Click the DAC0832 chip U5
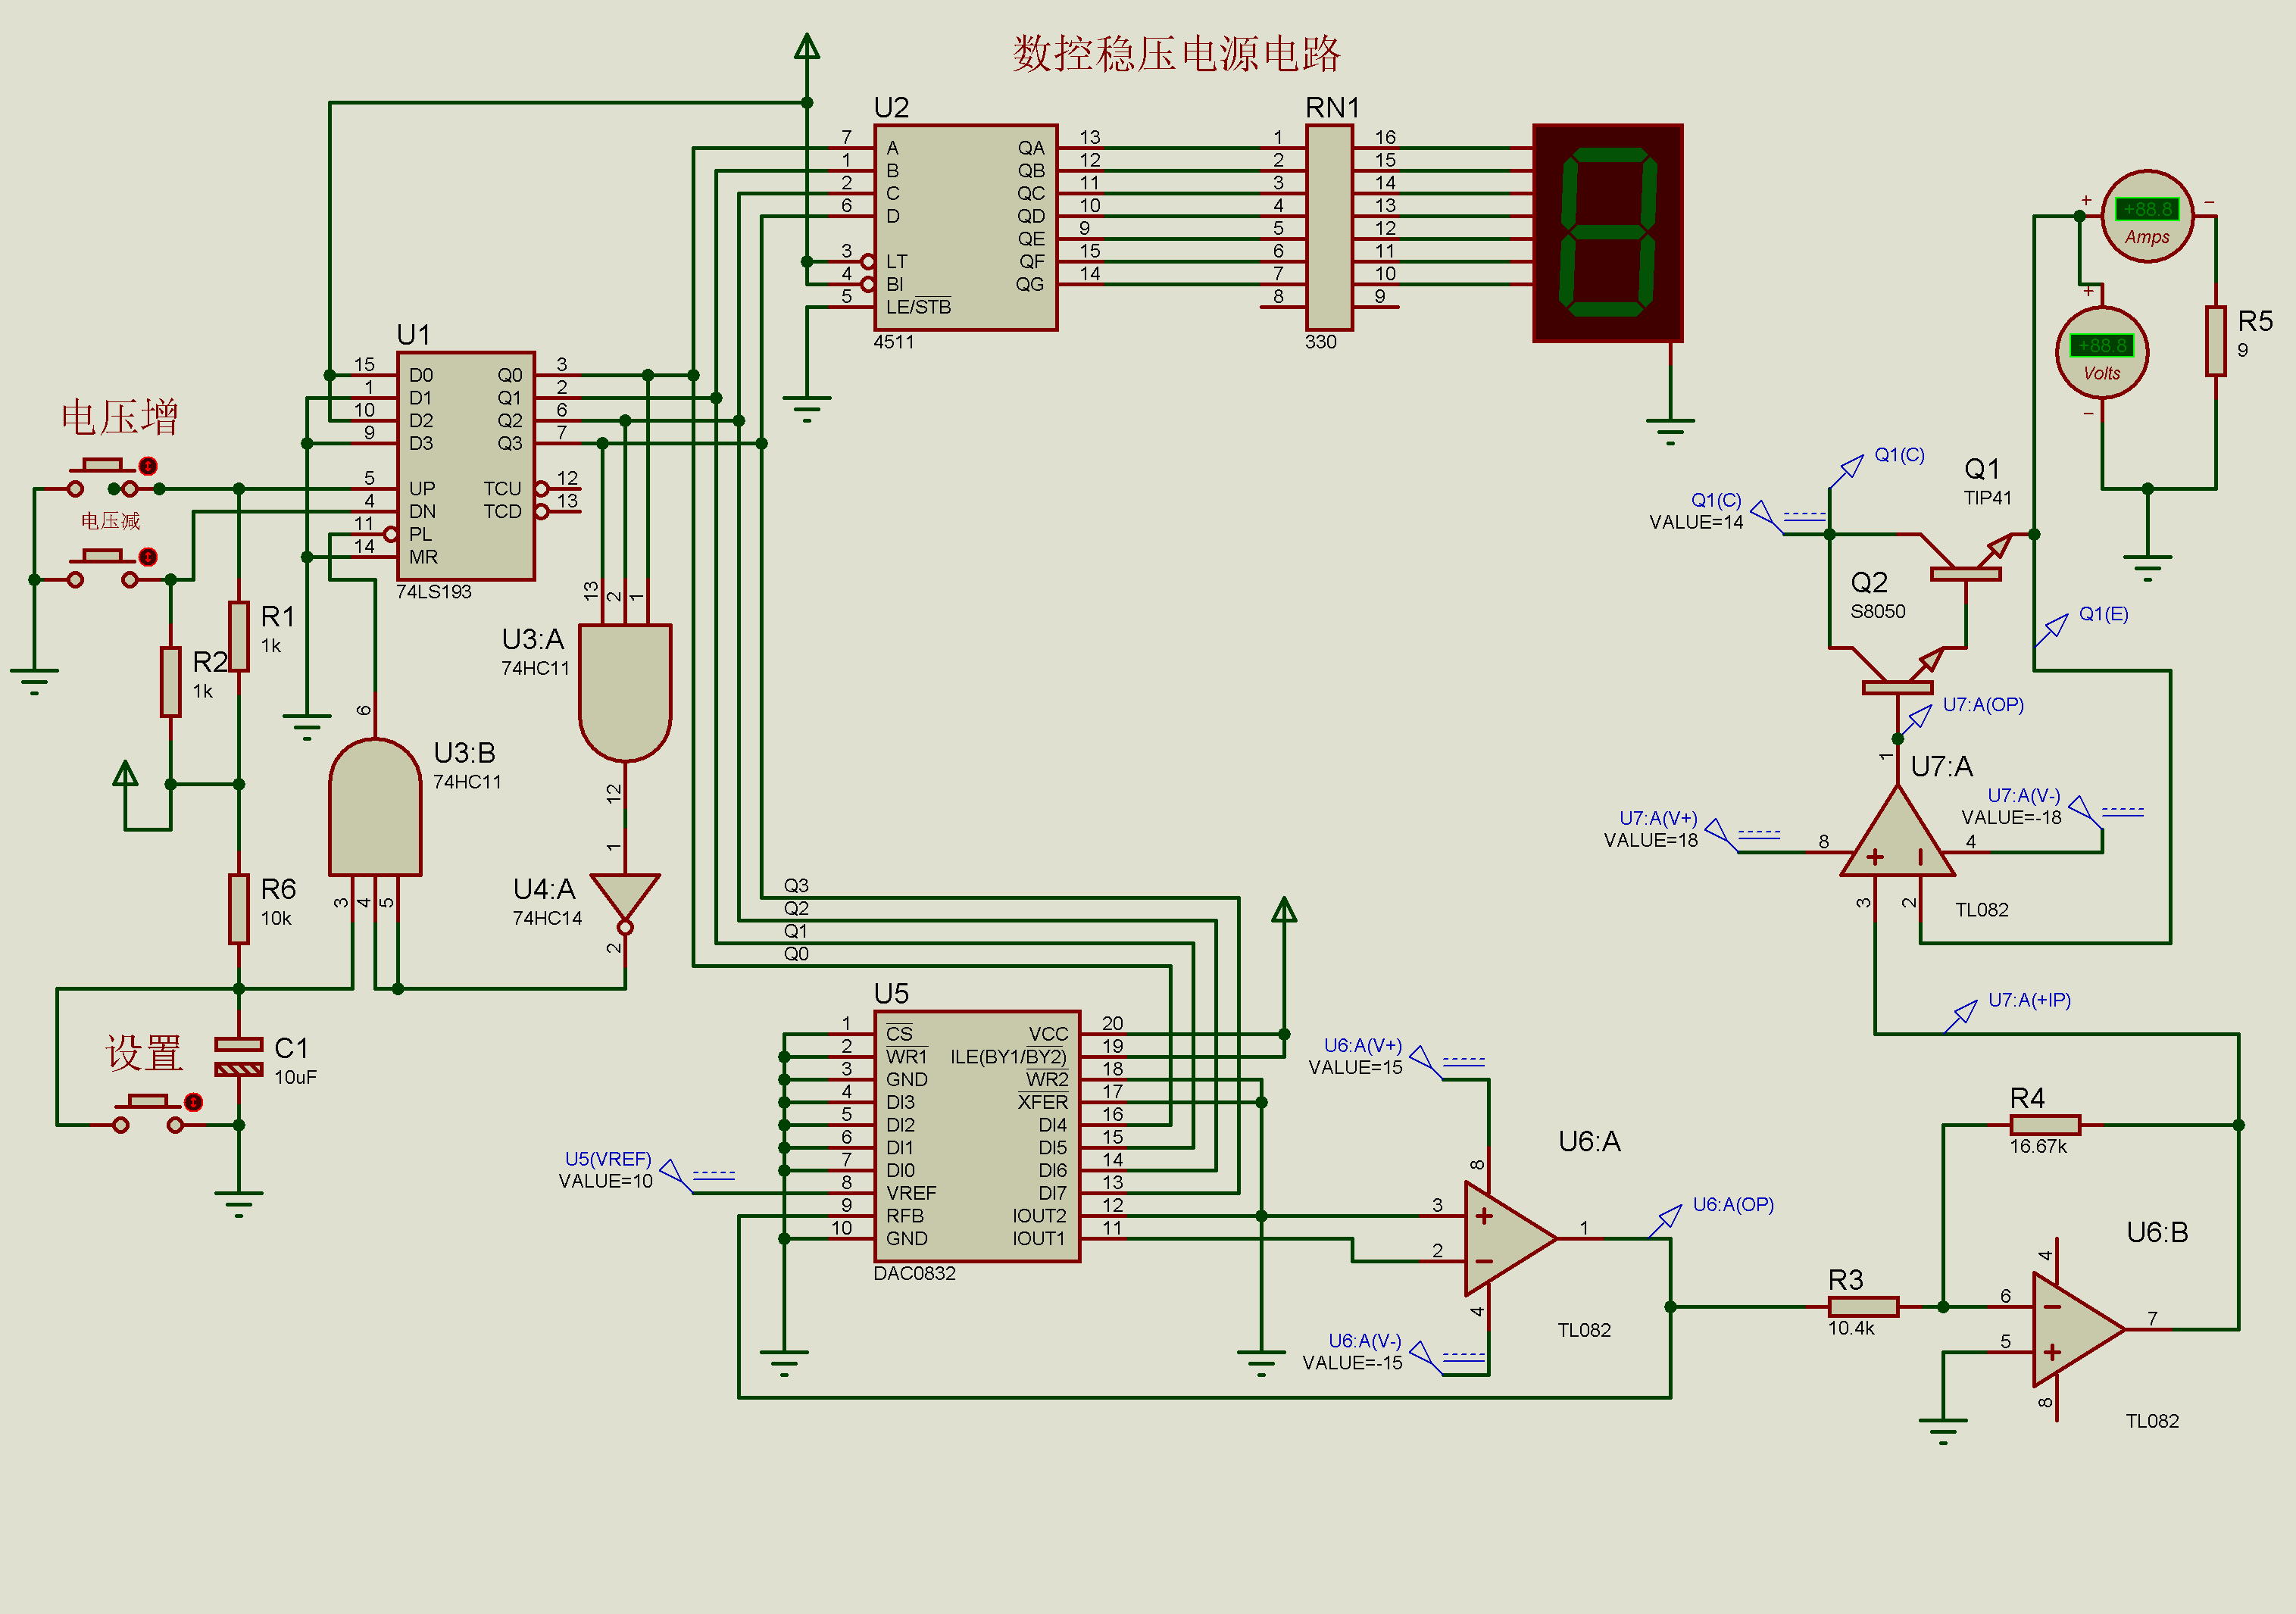 (x=977, y=1136)
